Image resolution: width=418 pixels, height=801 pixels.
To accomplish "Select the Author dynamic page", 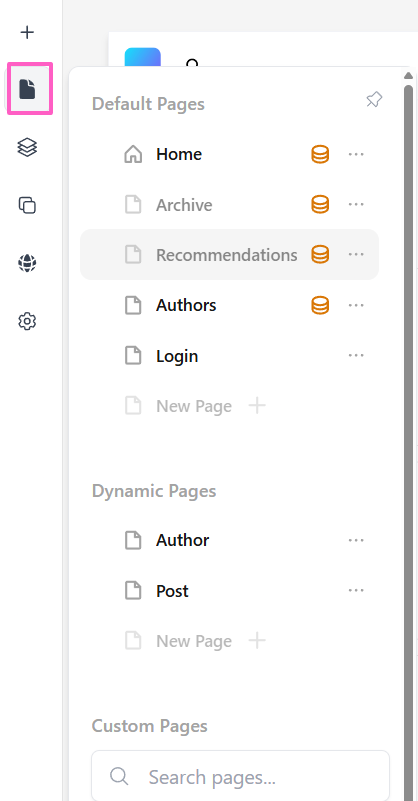I will pos(182,540).
